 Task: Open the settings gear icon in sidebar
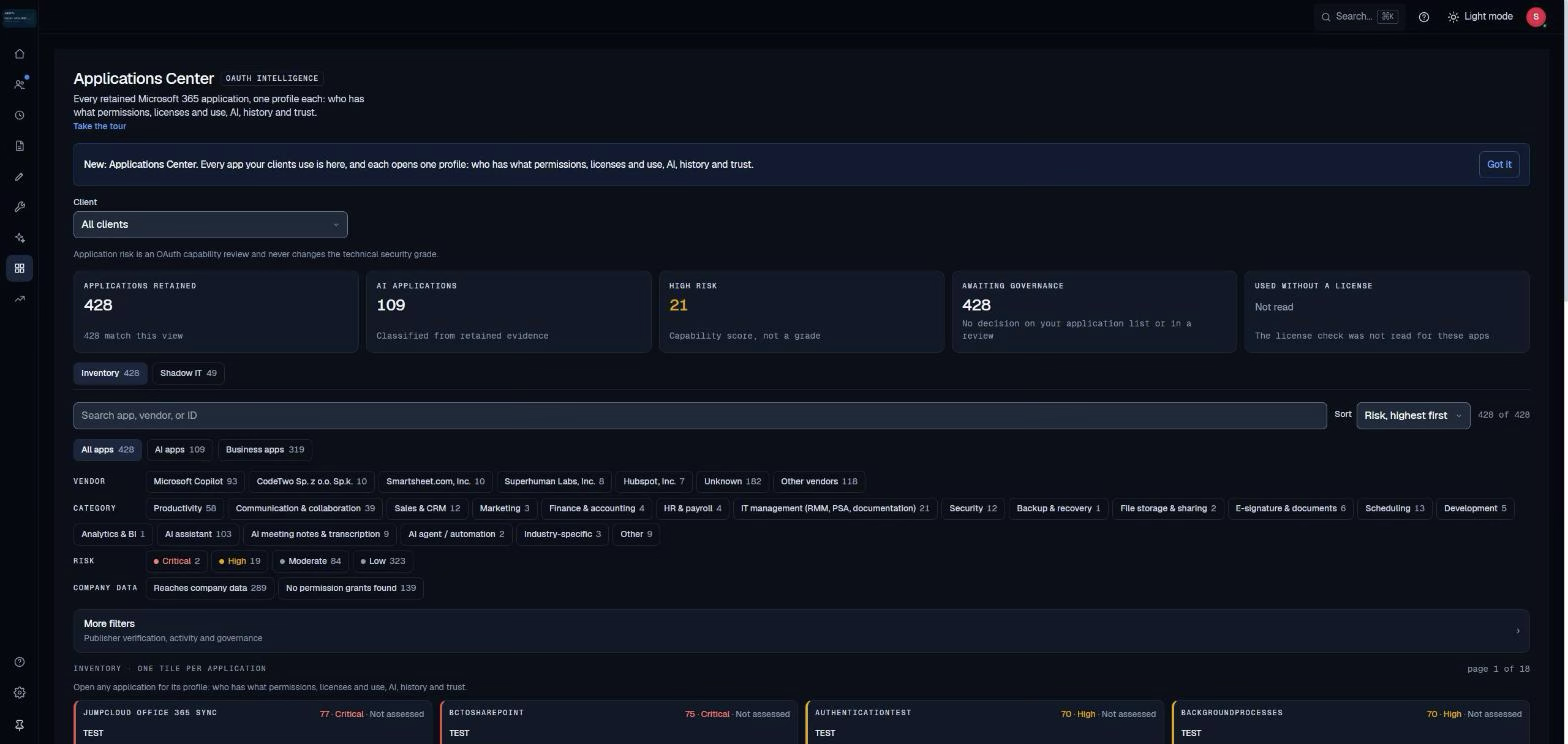[19, 693]
